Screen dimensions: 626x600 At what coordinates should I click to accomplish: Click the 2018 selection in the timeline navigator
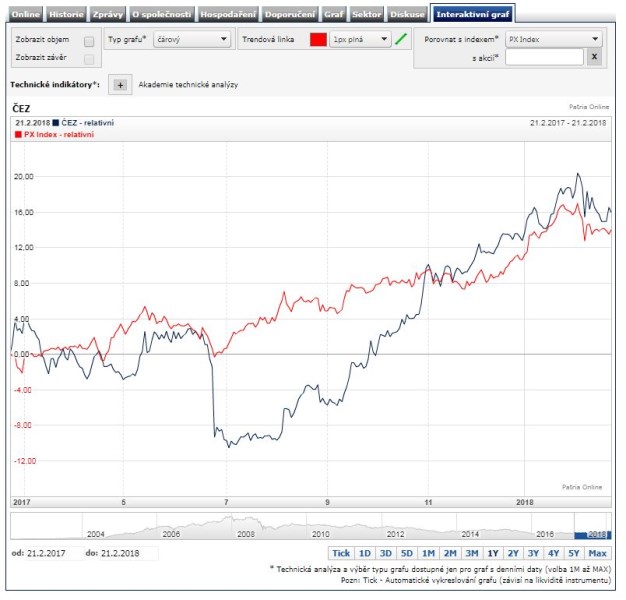[x=592, y=534]
